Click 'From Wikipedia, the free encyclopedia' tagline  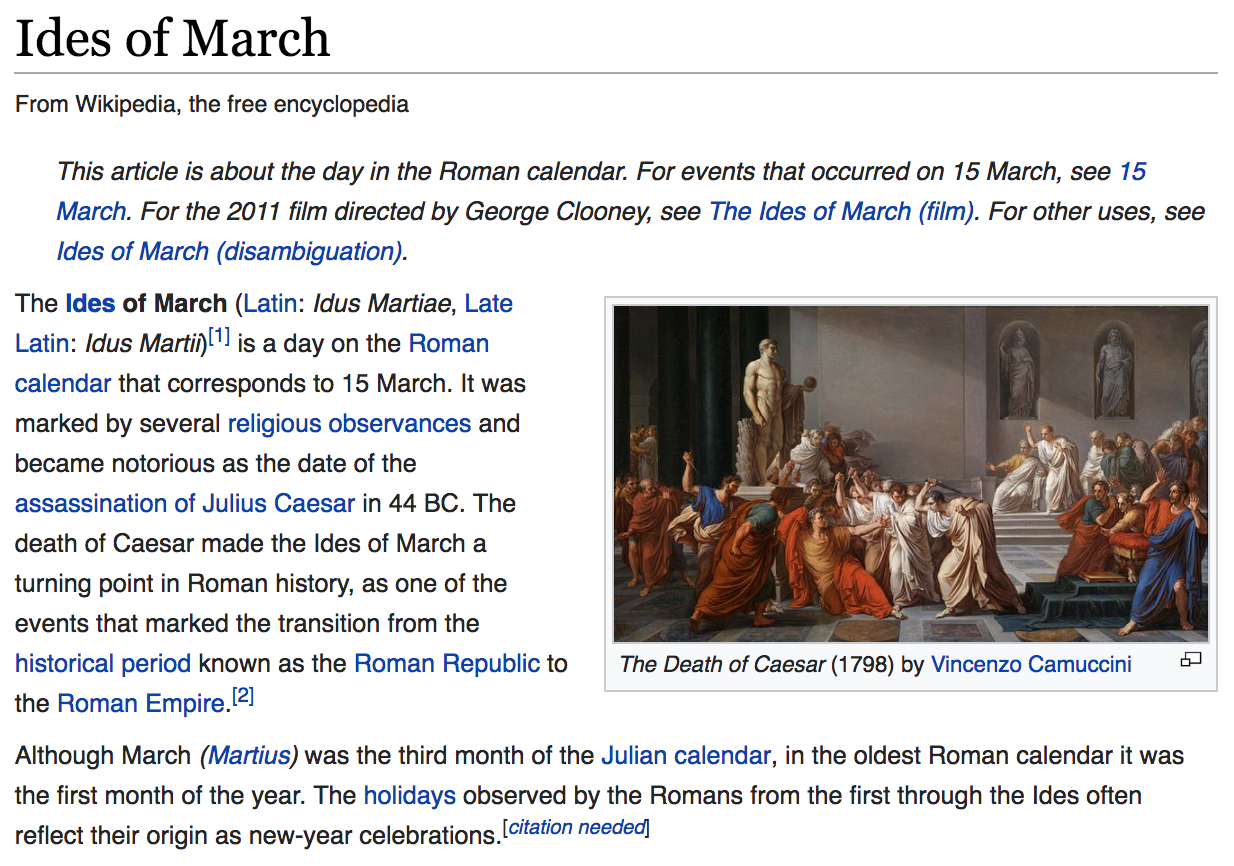[212, 104]
